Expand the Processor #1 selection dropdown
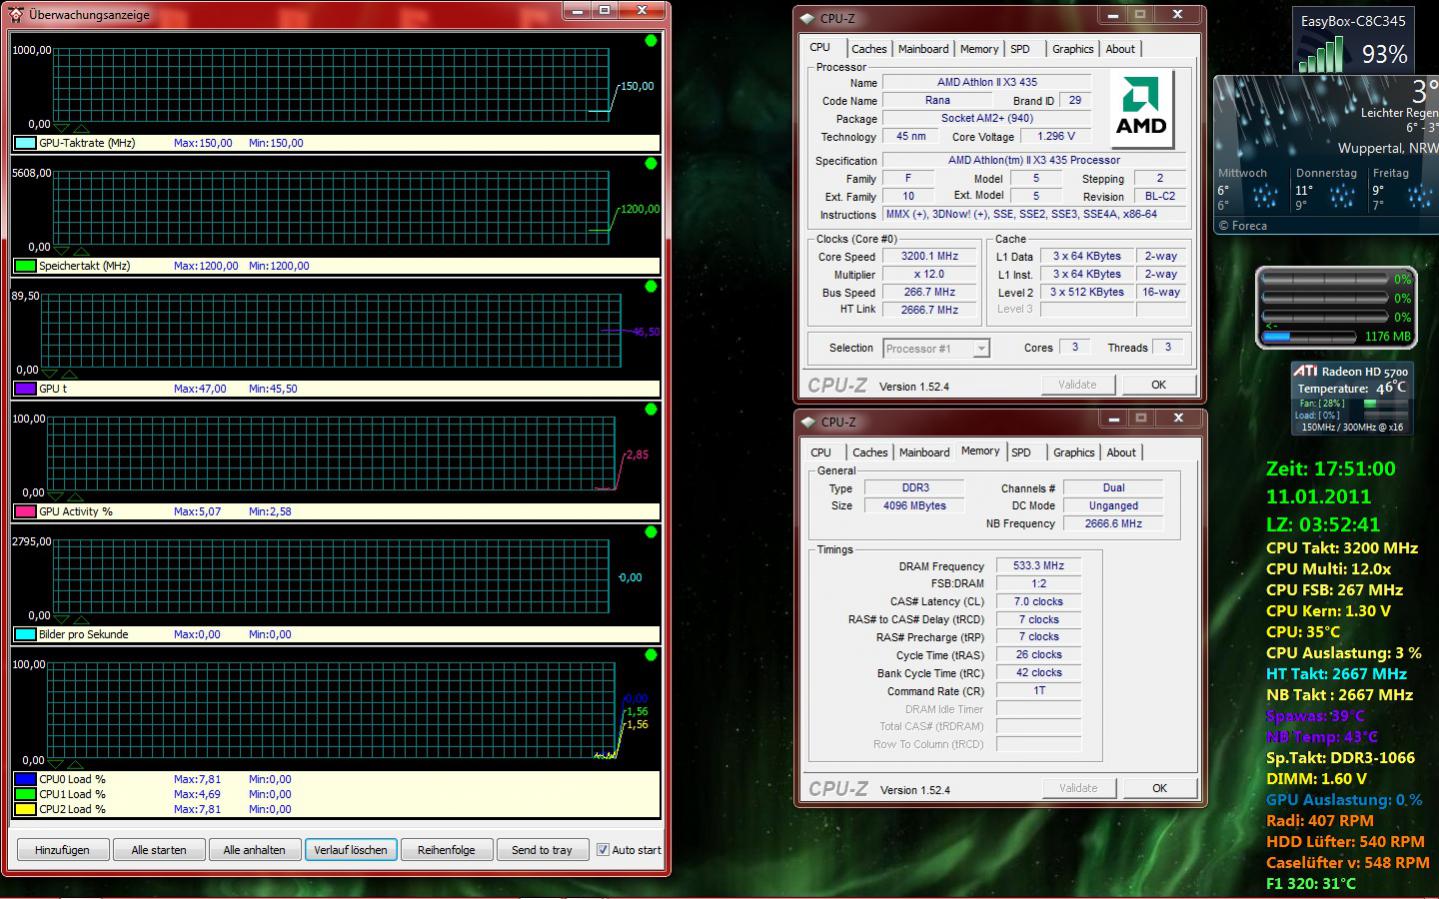Viewport: 1439px width, 899px height. pyautogui.click(x=981, y=349)
